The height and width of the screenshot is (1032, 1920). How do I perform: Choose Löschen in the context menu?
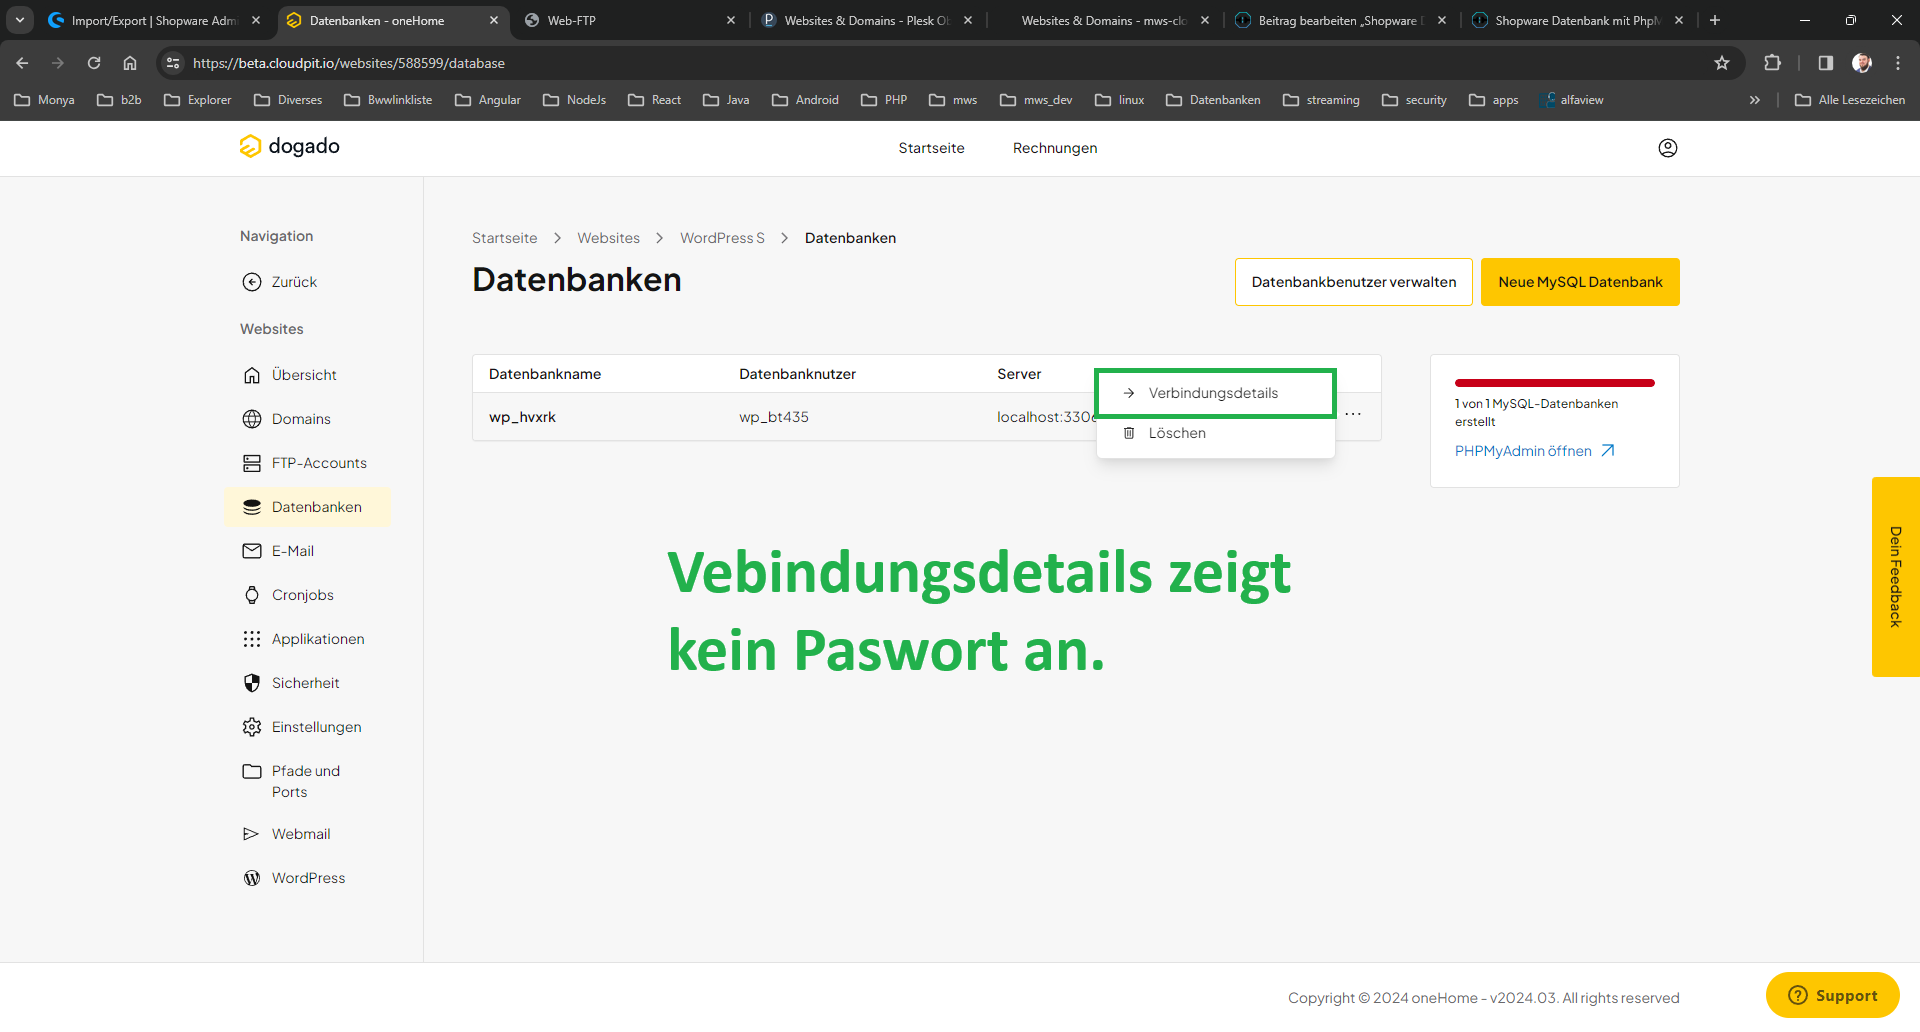click(1177, 433)
